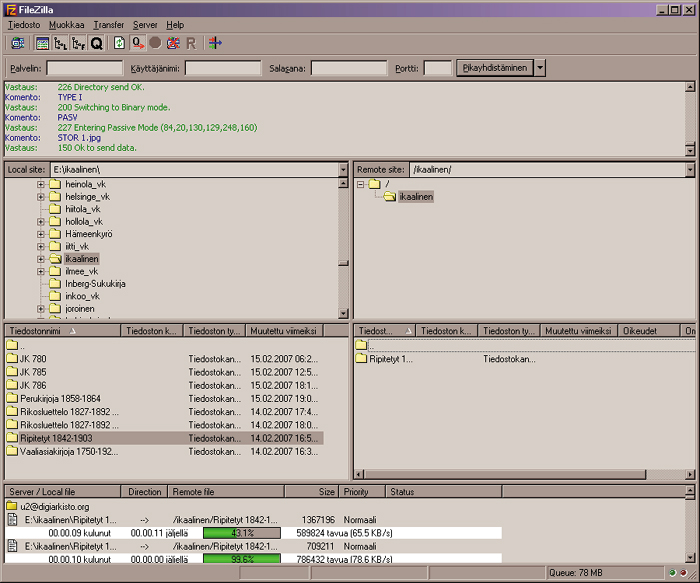Image resolution: width=700 pixels, height=583 pixels.
Task: Expand the helsinge_vk tree node
Action: click(41, 197)
